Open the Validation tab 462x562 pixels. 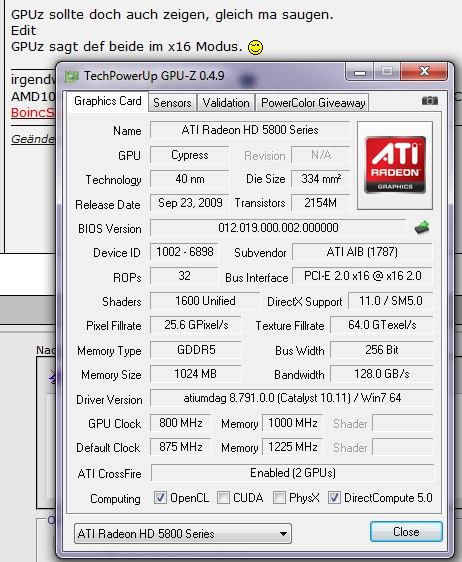coord(226,103)
